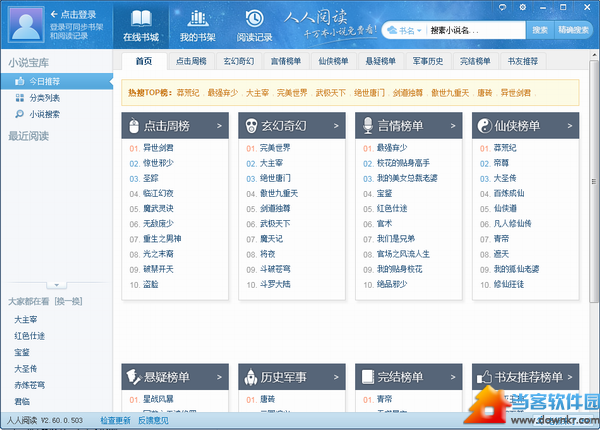This screenshot has width=600, height=430.
Task: Switch to the 点击周榜 tab
Action: click(x=191, y=61)
